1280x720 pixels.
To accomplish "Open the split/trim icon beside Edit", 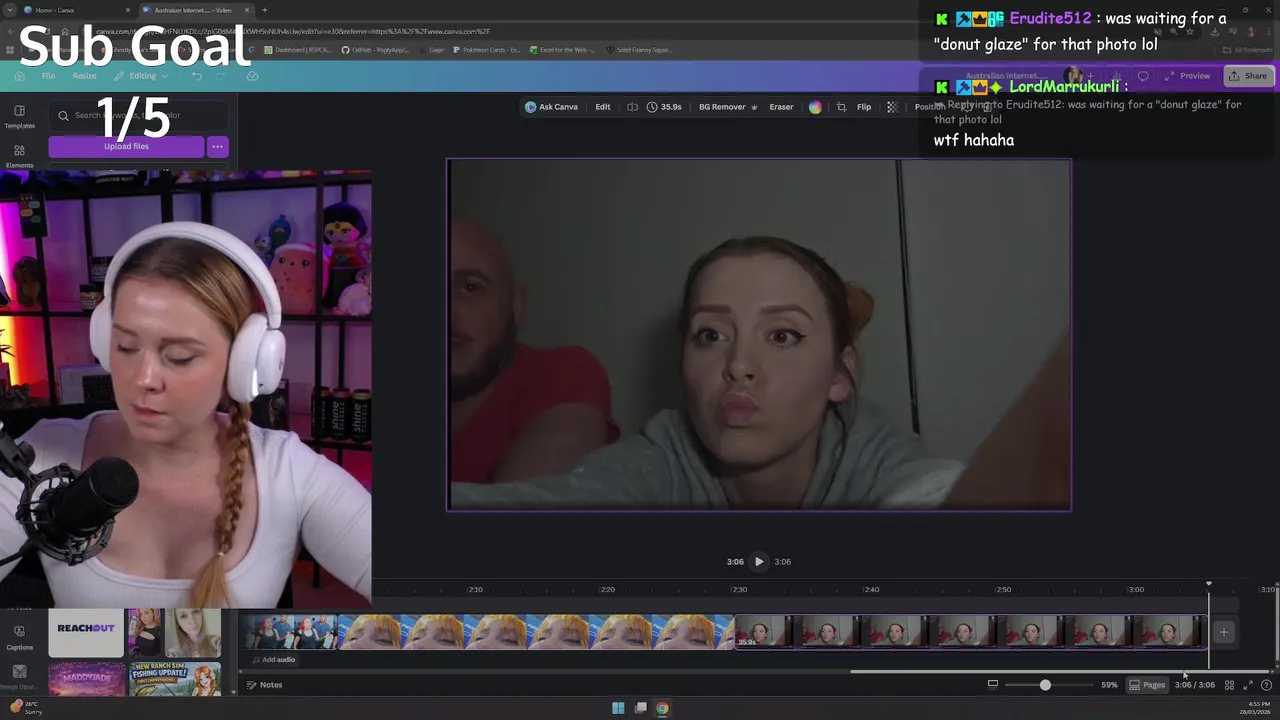I will click(x=632, y=107).
